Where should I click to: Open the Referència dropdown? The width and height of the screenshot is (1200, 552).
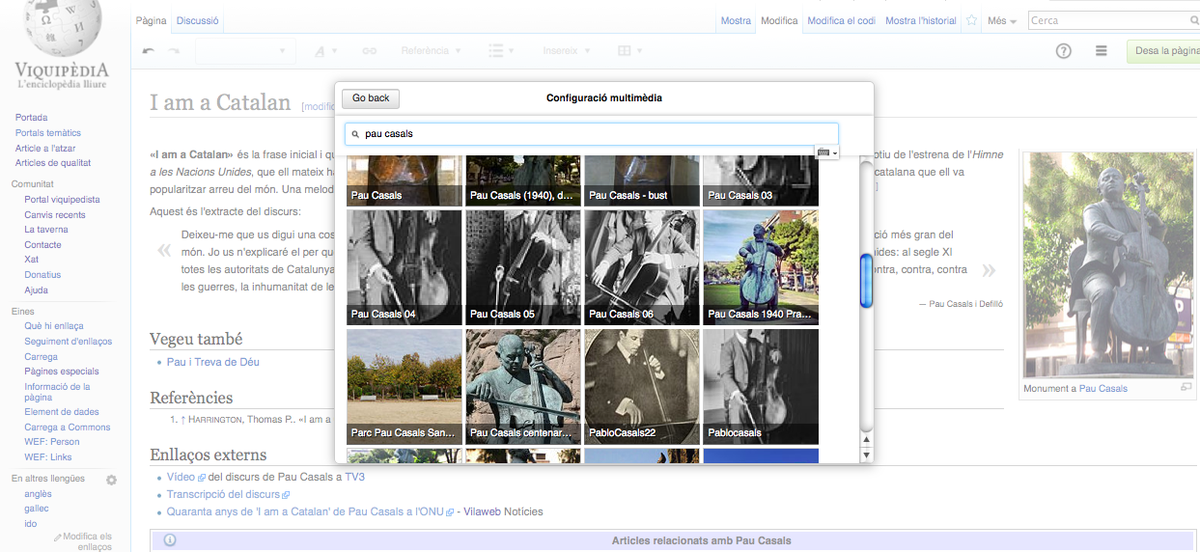pos(430,51)
